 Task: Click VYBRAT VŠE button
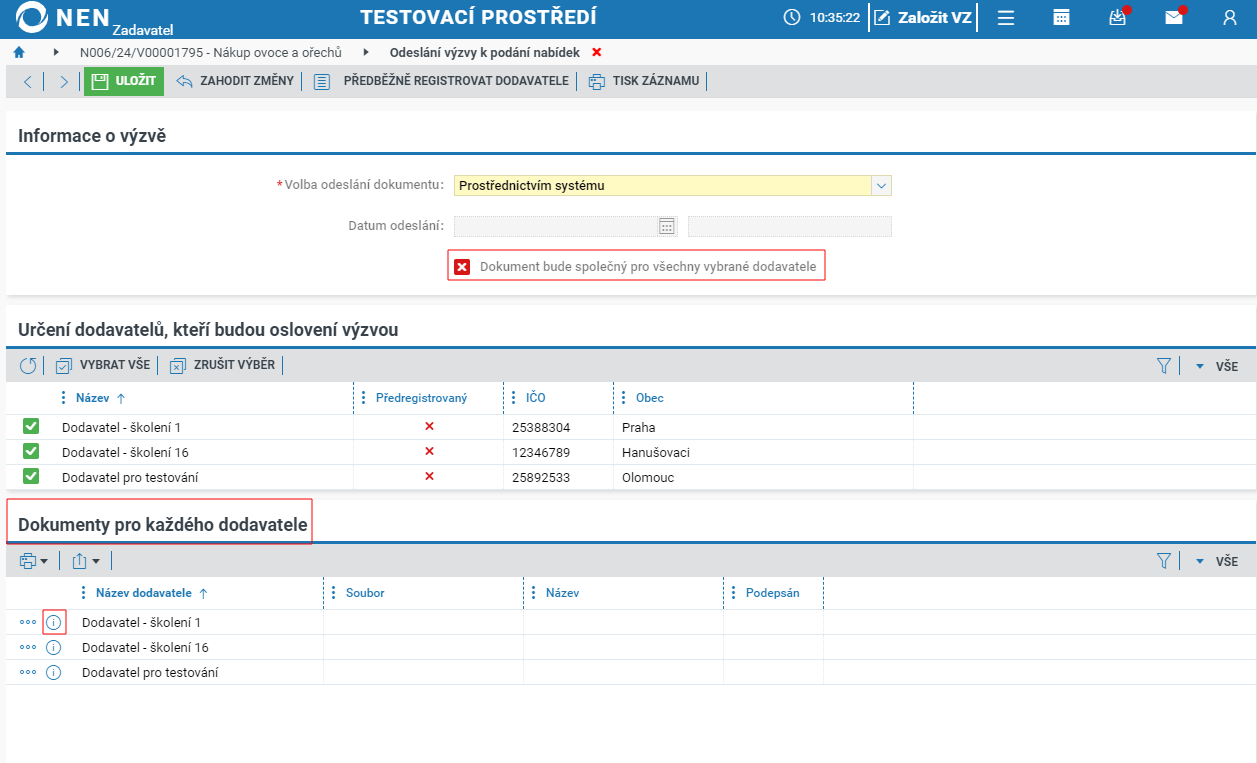click(x=103, y=365)
